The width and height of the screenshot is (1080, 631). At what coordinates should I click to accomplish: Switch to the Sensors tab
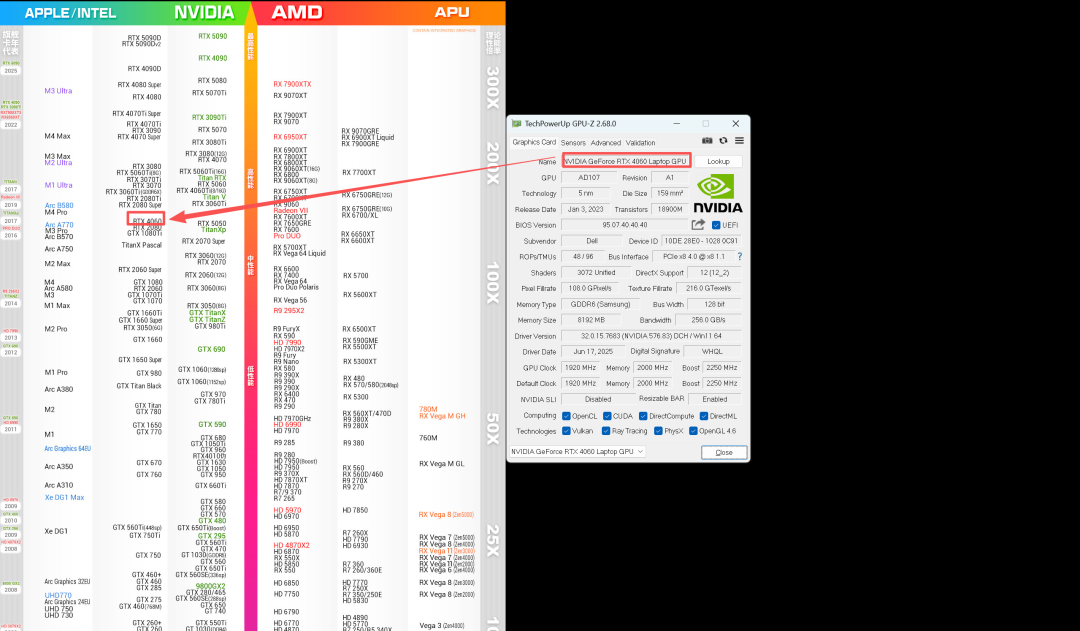573,143
